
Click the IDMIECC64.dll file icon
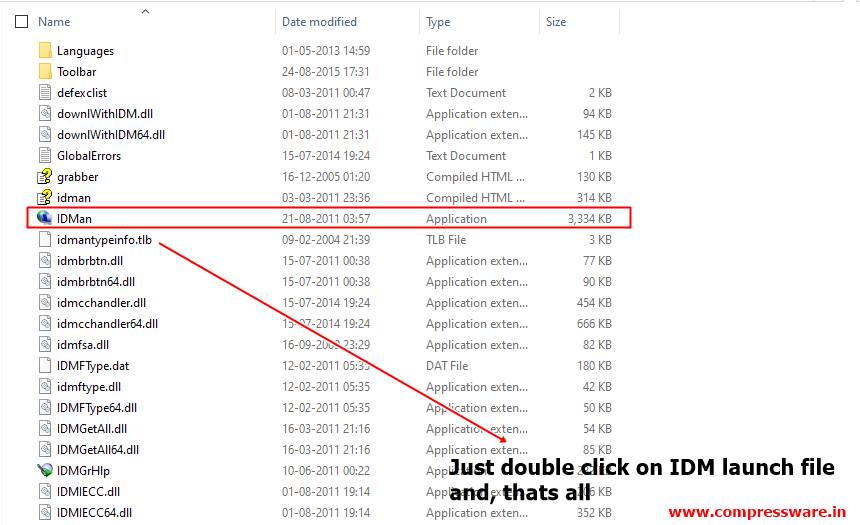tap(45, 512)
